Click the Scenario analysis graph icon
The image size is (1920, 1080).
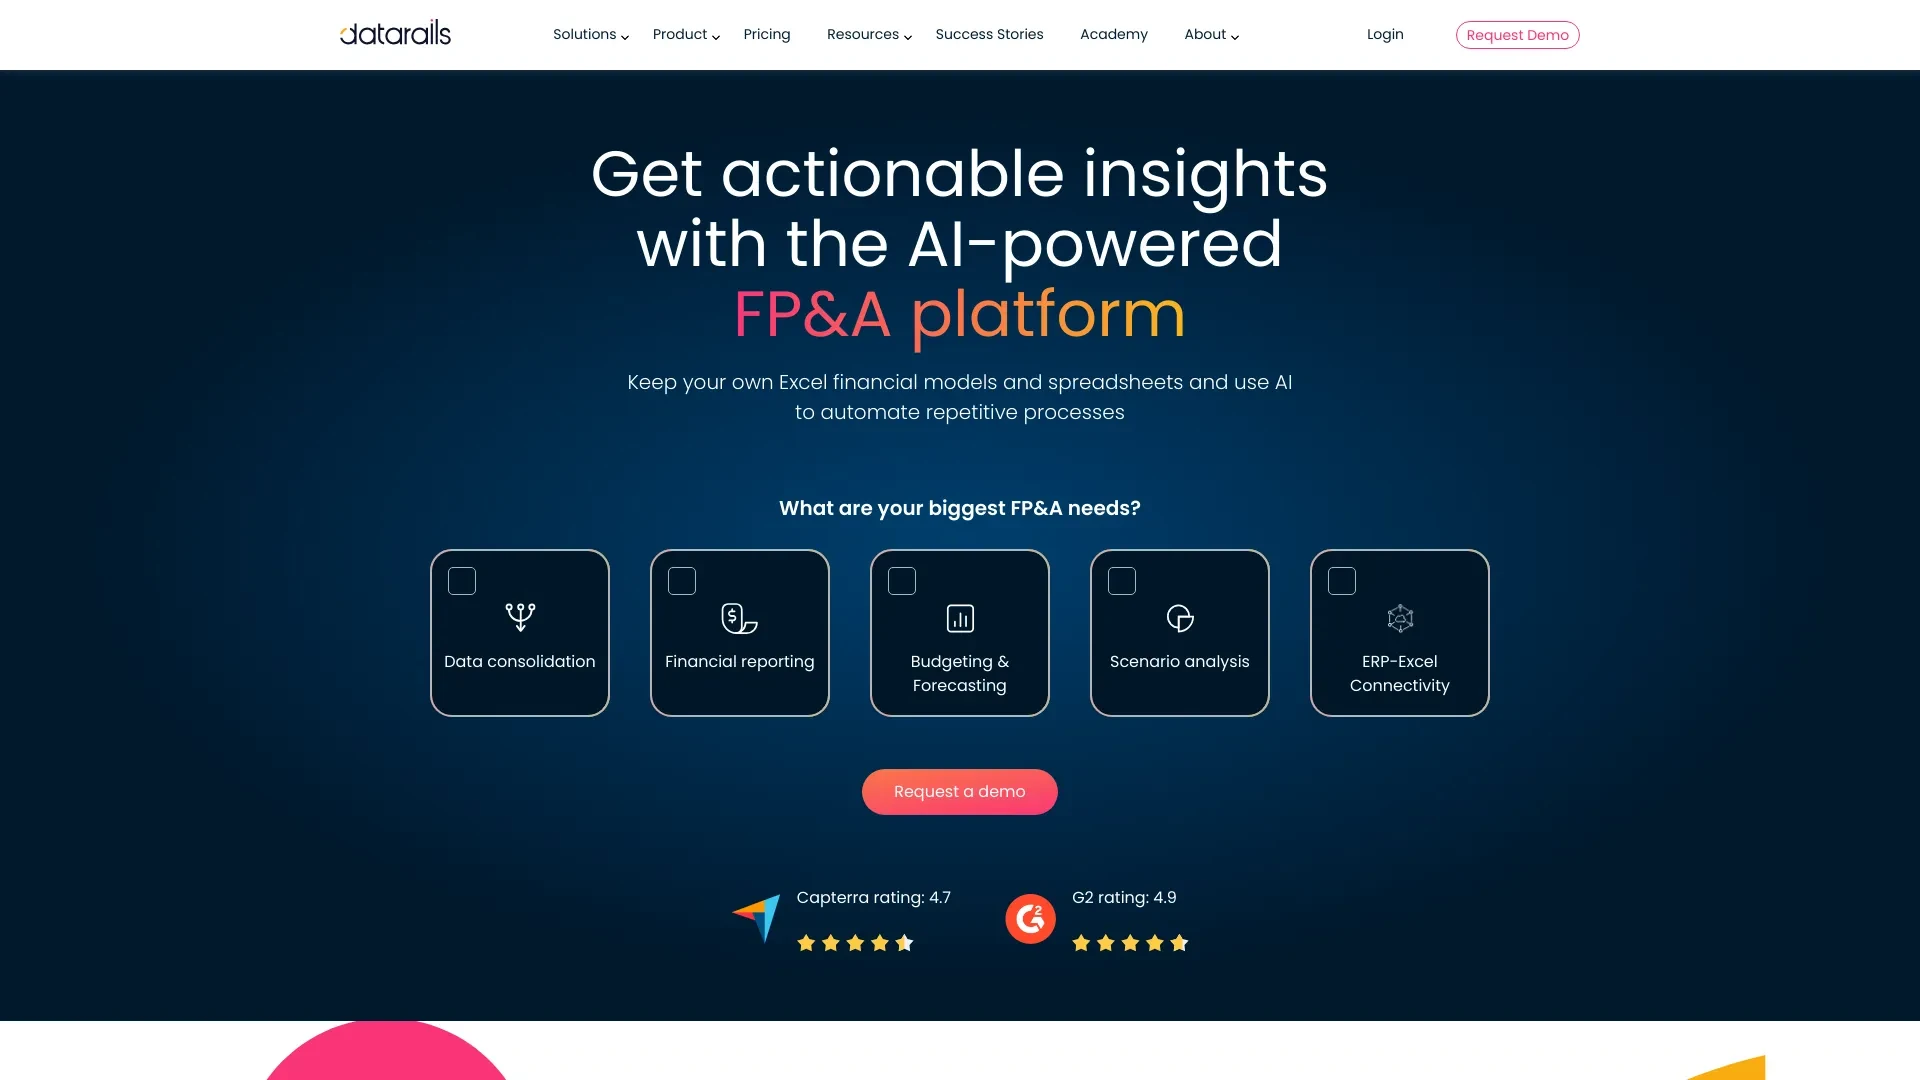[x=1179, y=618]
